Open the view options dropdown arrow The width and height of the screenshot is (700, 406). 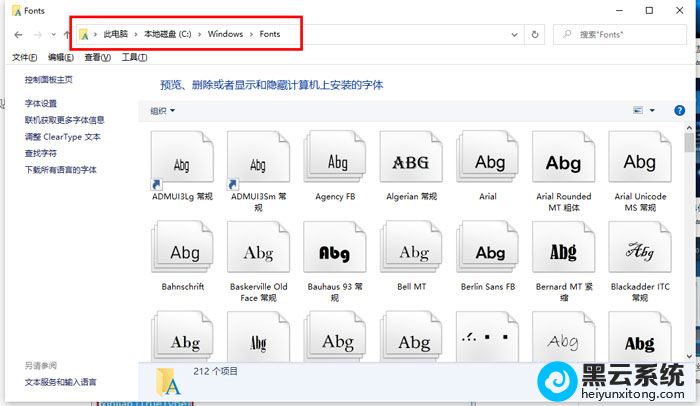[652, 110]
